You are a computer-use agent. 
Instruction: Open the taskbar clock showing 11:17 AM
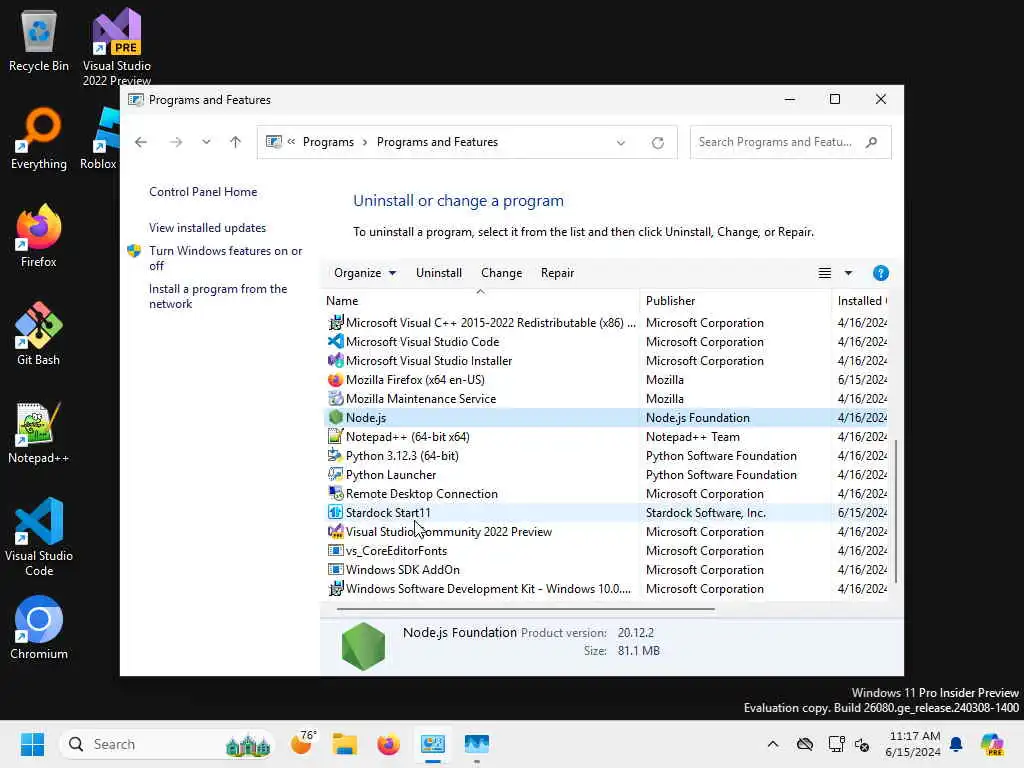[x=913, y=744]
